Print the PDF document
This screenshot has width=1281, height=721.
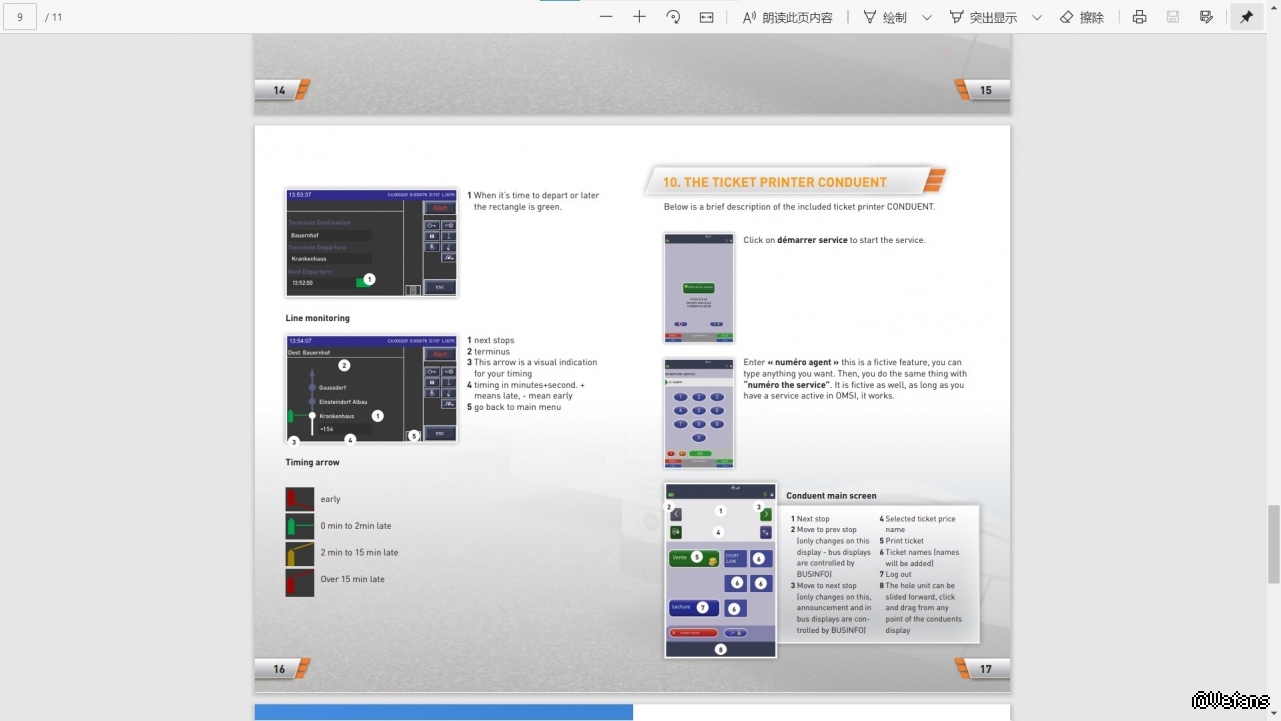[x=1139, y=17]
